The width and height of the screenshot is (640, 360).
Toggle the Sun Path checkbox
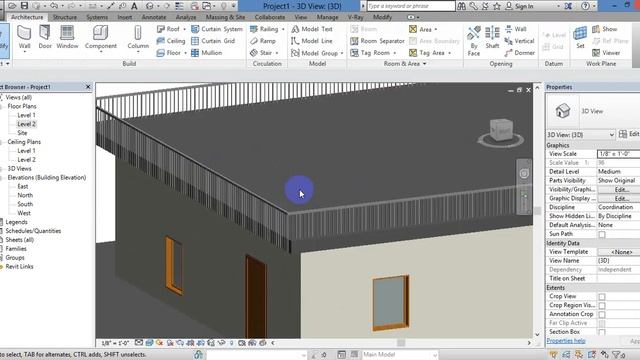(x=602, y=234)
